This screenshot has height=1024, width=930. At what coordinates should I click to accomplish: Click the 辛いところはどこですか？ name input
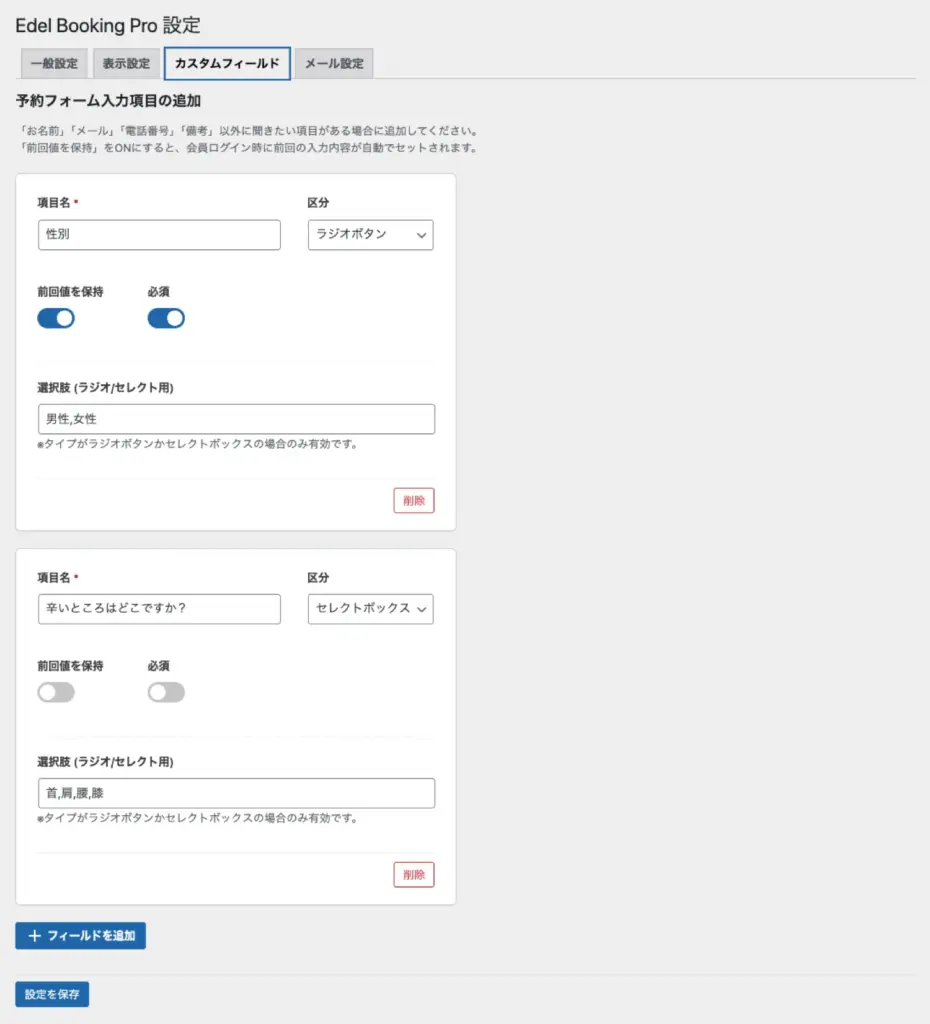point(159,609)
